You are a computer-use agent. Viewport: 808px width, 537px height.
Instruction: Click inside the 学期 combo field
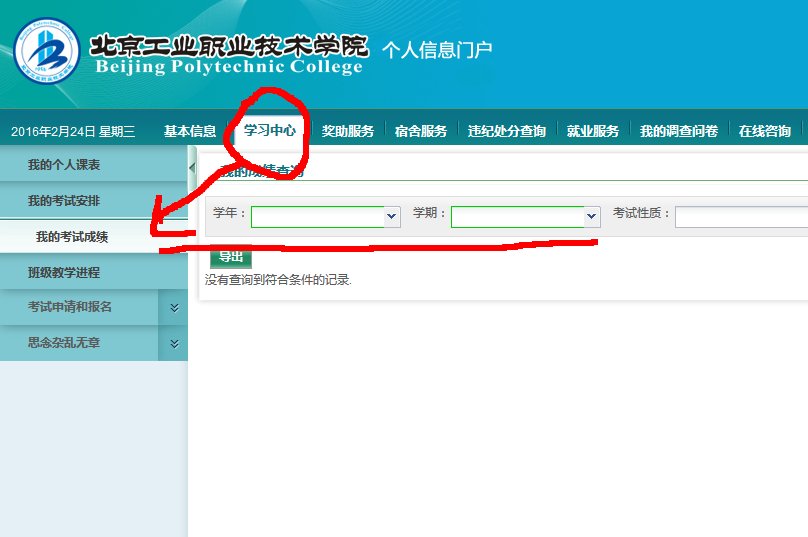click(x=518, y=216)
